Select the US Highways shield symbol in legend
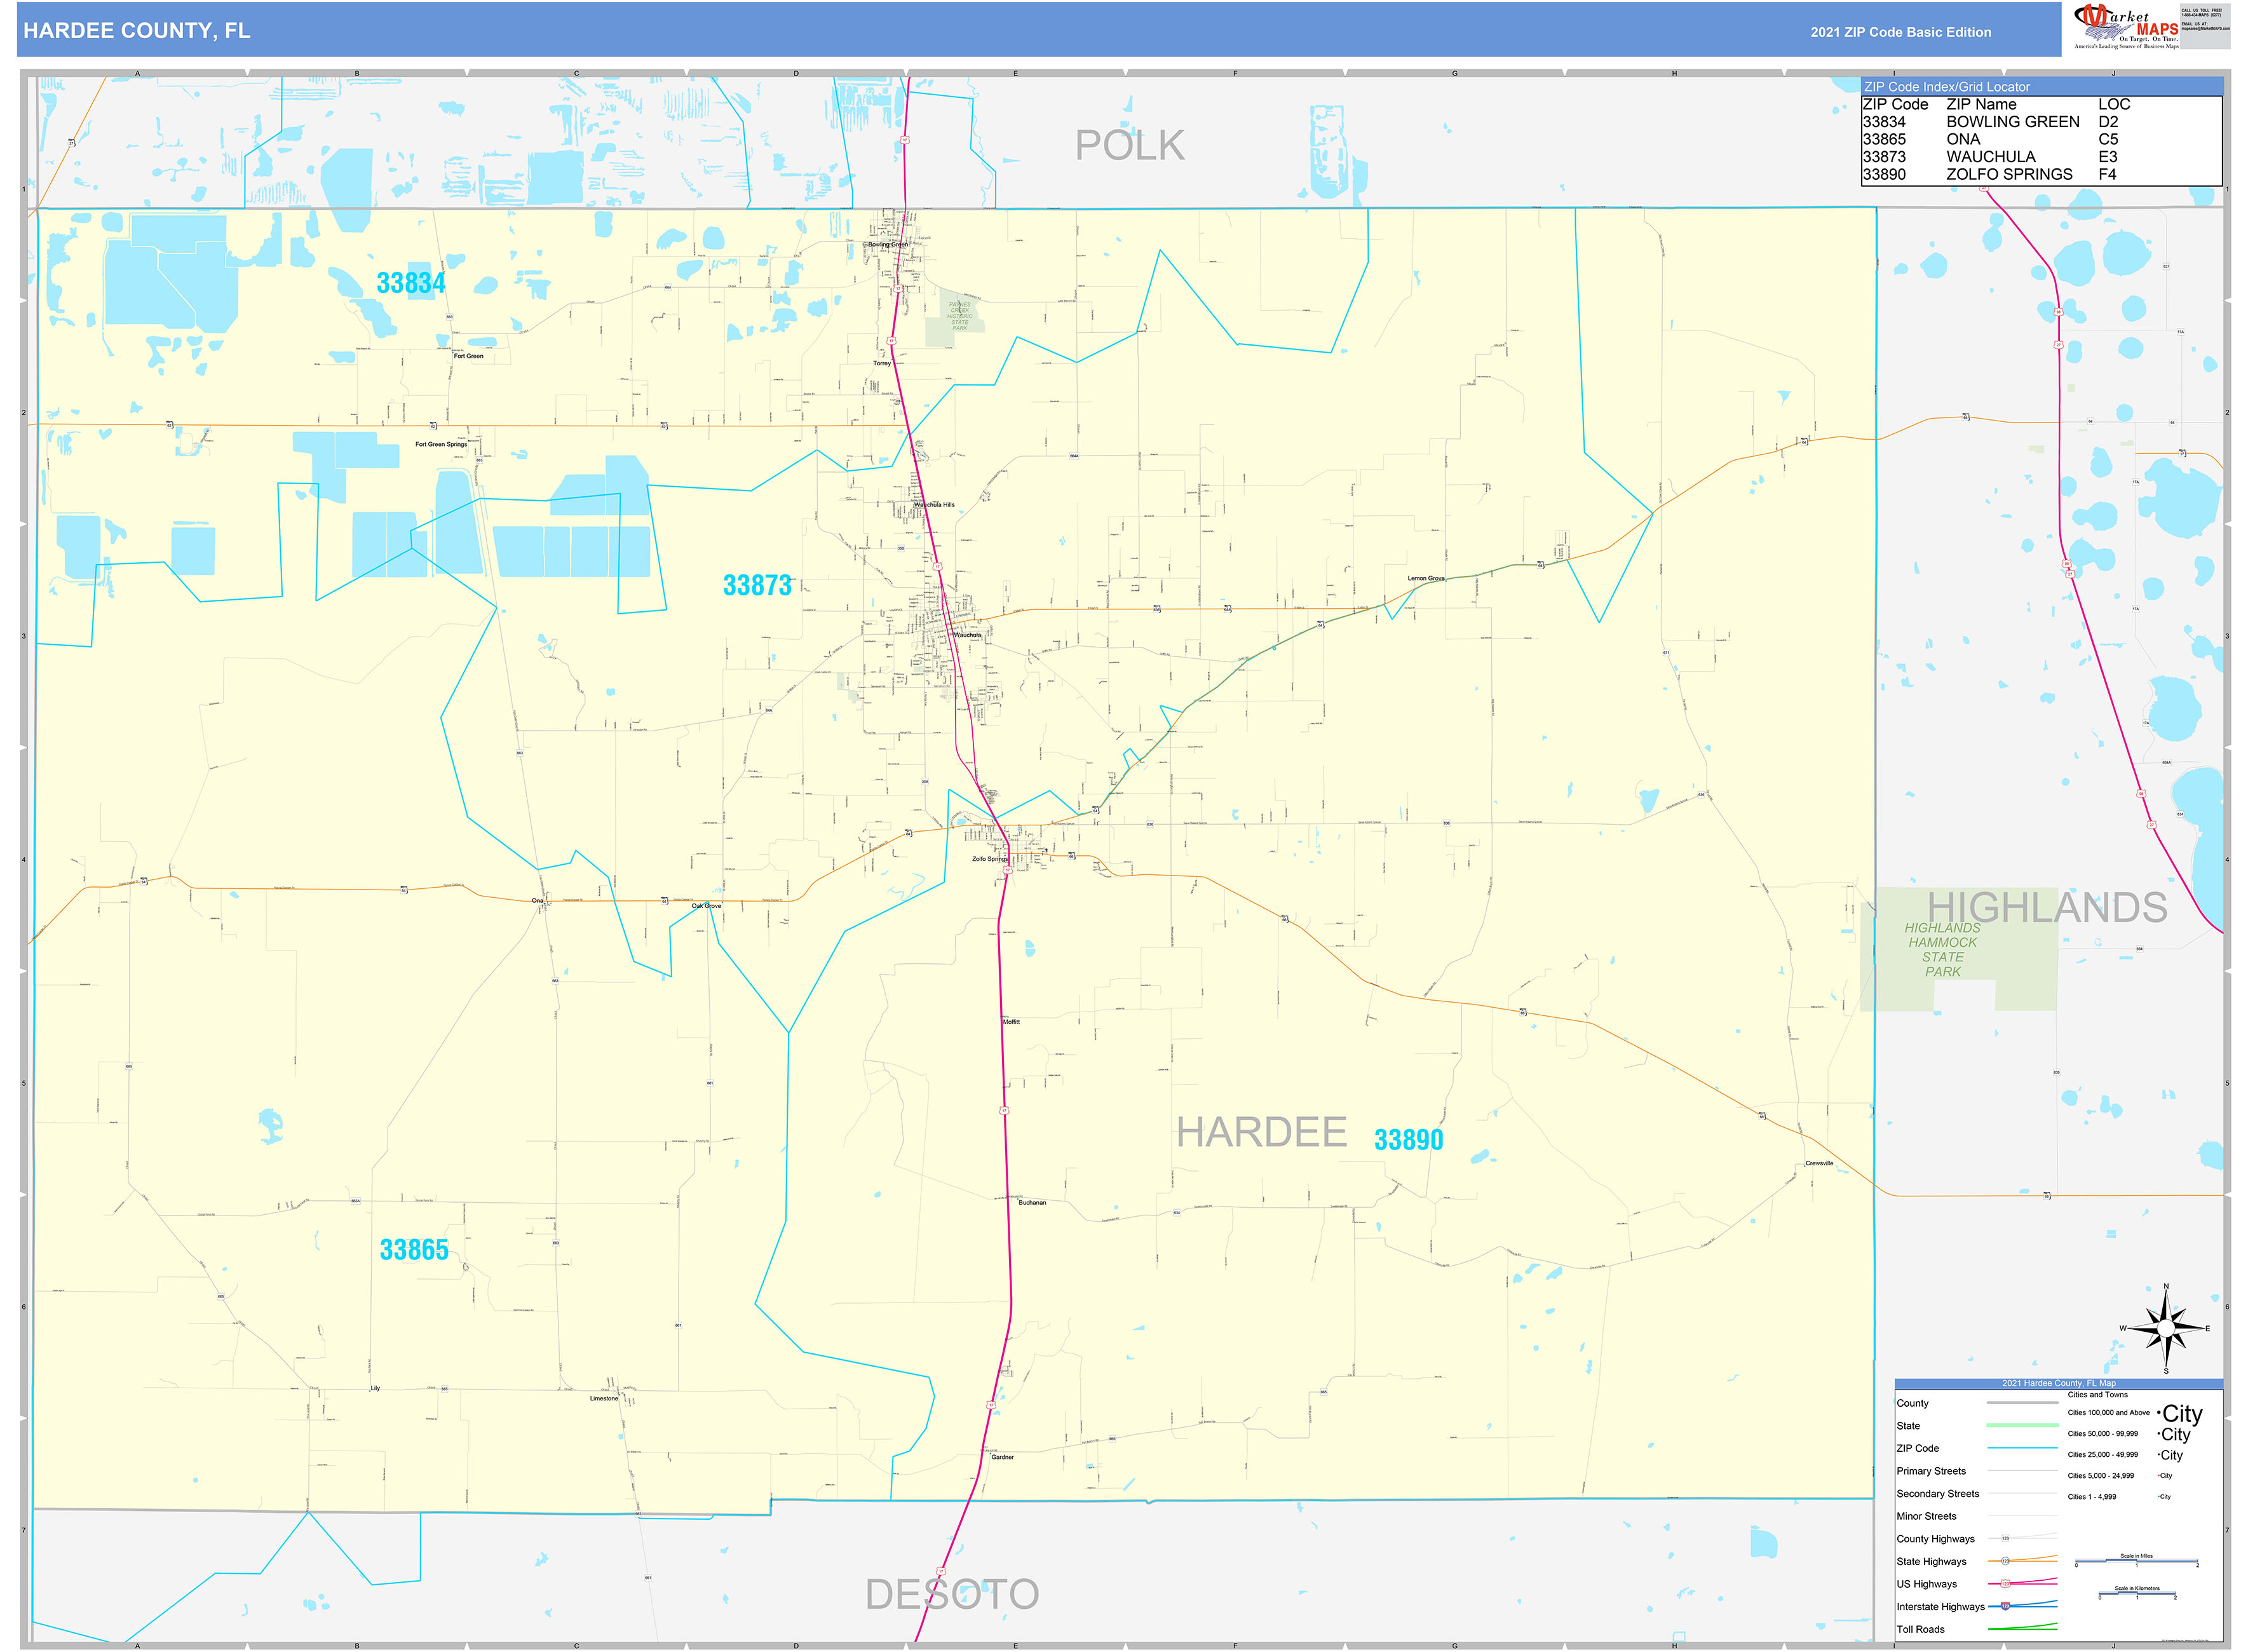Viewport: 2248px width, 1652px height. (x=2006, y=1584)
